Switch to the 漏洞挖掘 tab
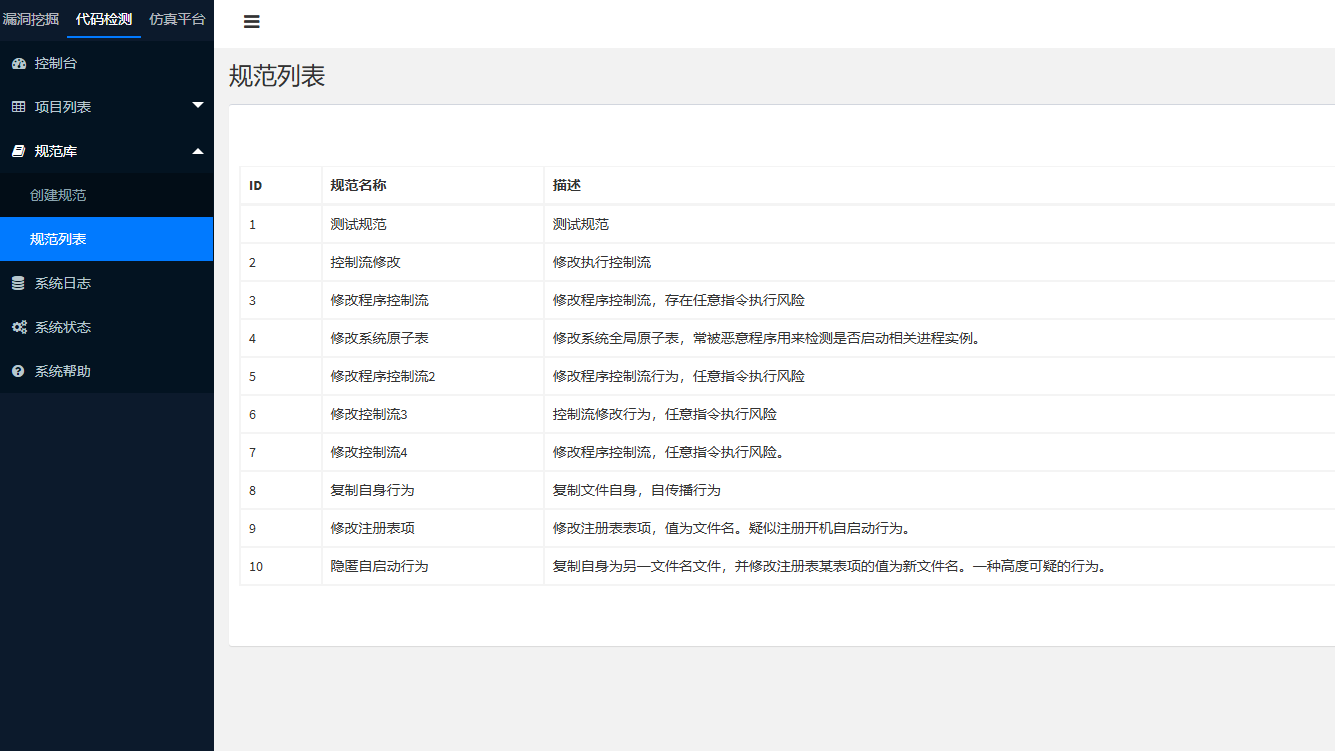This screenshot has height=751, width=1335. [x=31, y=18]
